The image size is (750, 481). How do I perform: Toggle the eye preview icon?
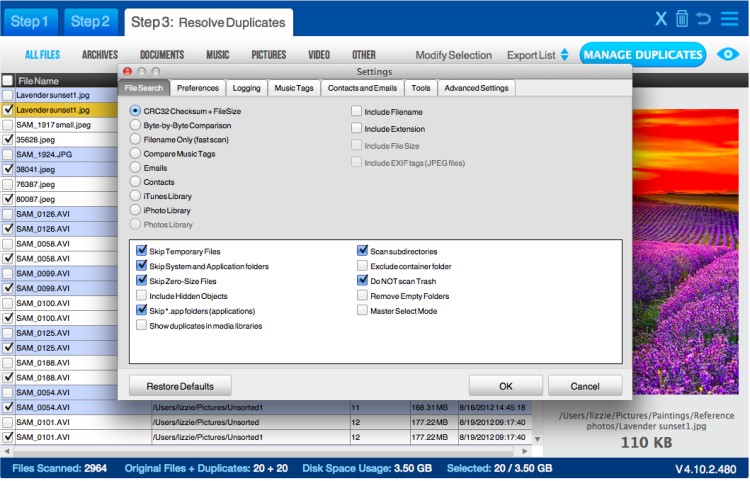tap(727, 55)
